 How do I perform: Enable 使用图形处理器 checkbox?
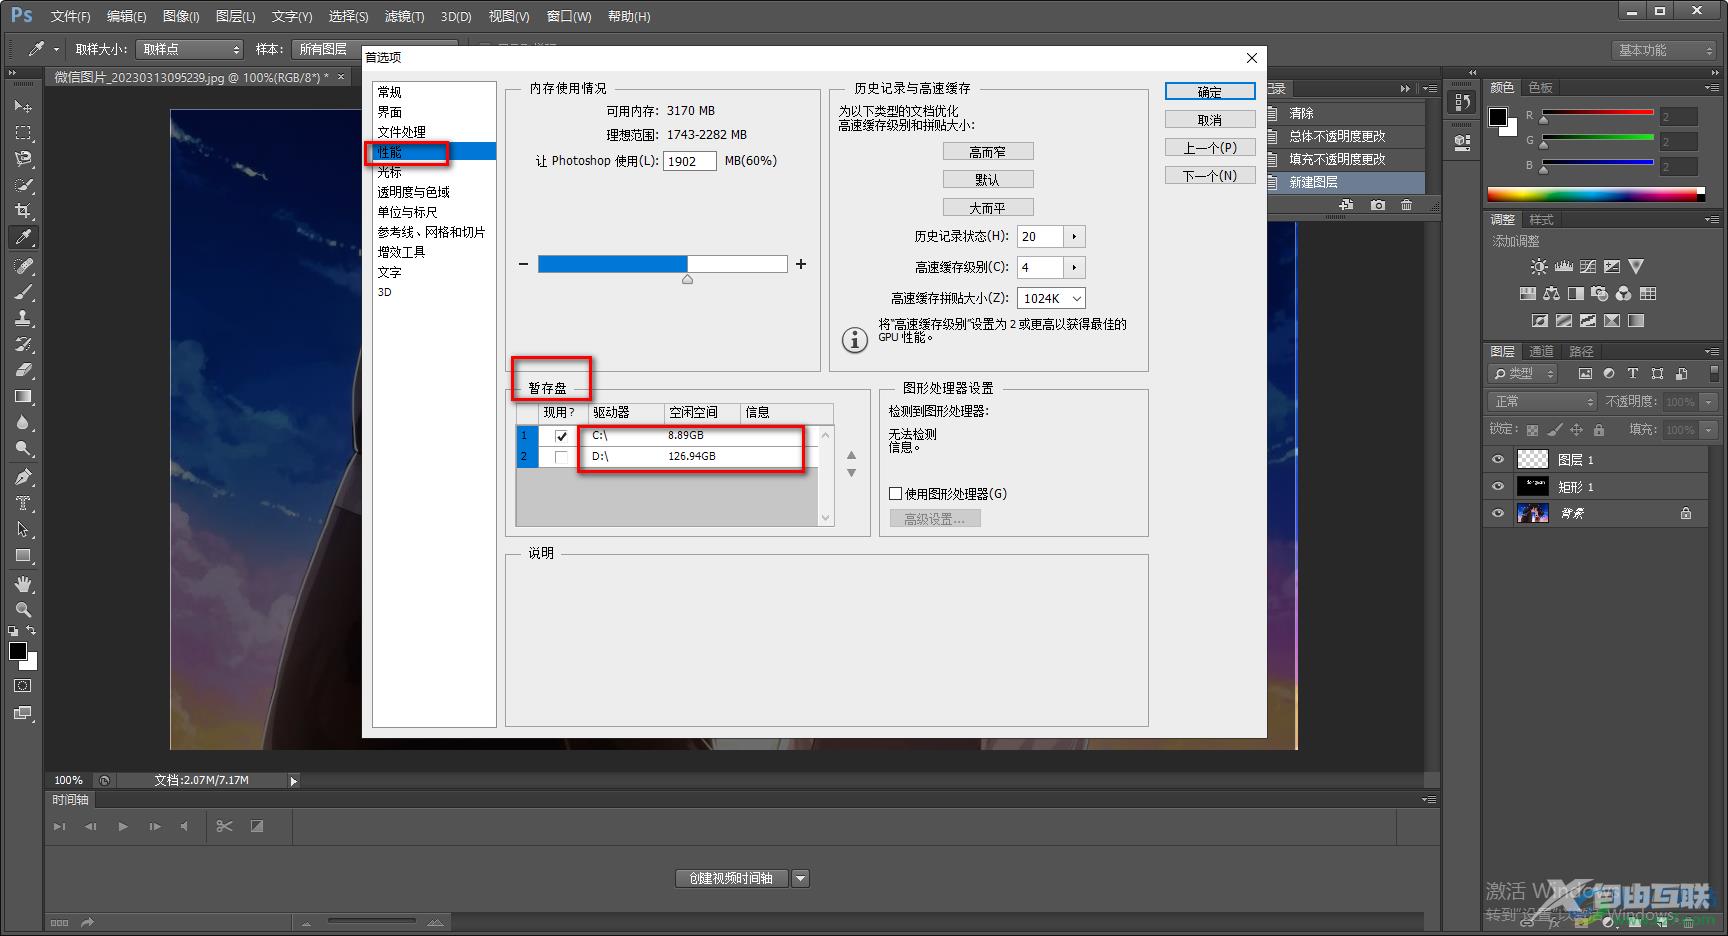click(x=895, y=494)
